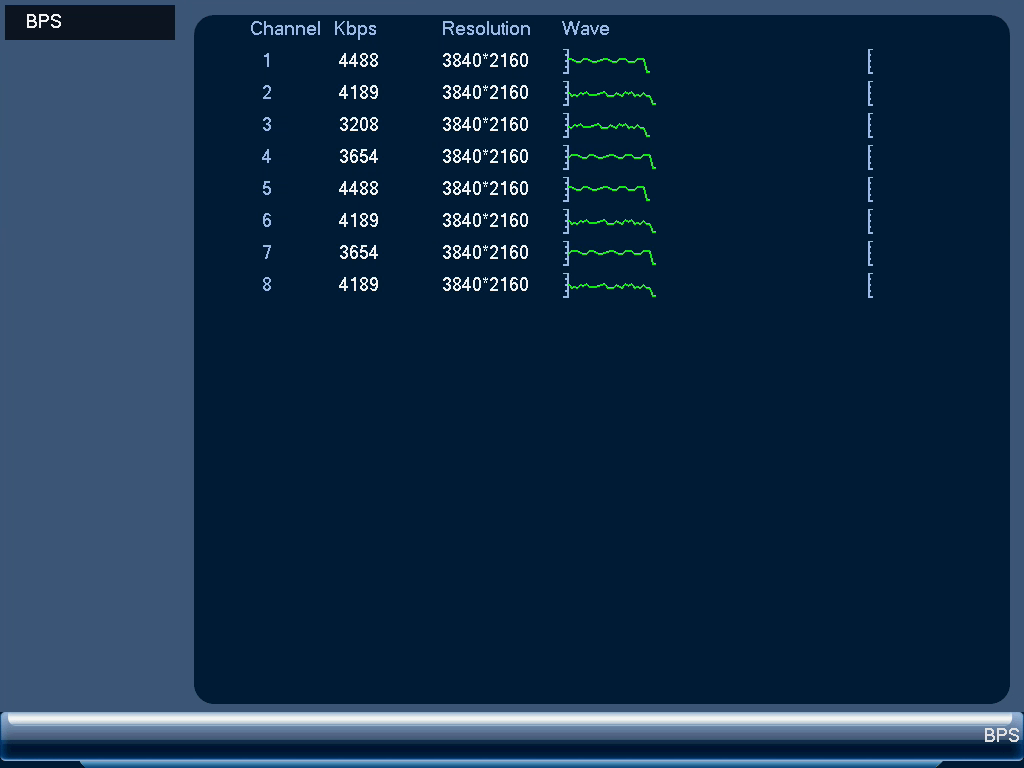Viewport: 1024px width, 768px height.
Task: Click the Channel column header
Action: click(x=285, y=29)
